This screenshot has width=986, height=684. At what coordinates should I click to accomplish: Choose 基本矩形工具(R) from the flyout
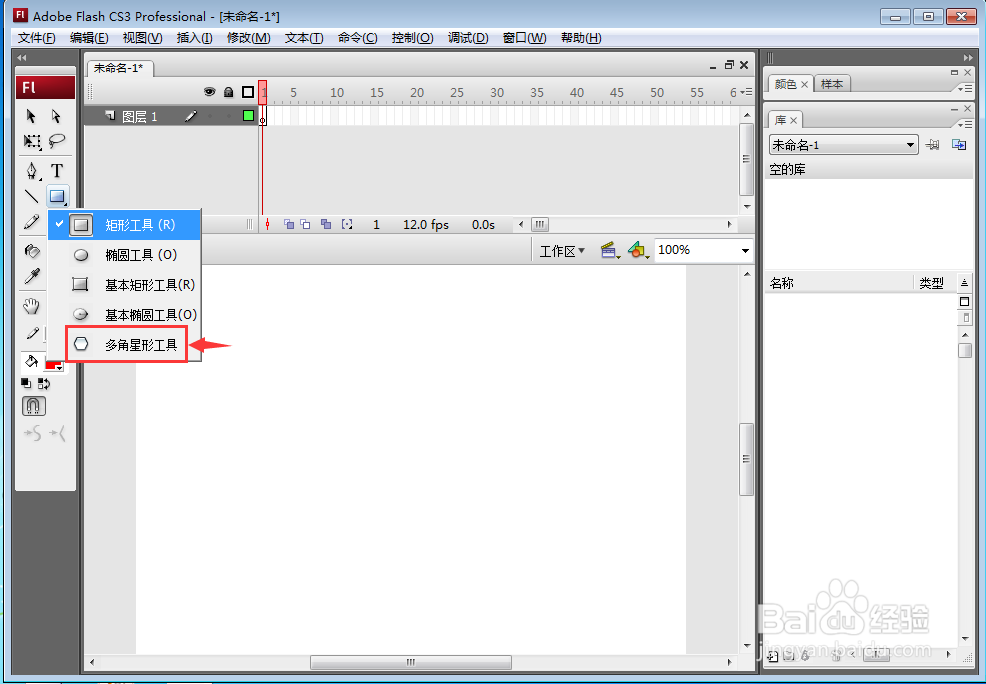(x=125, y=285)
